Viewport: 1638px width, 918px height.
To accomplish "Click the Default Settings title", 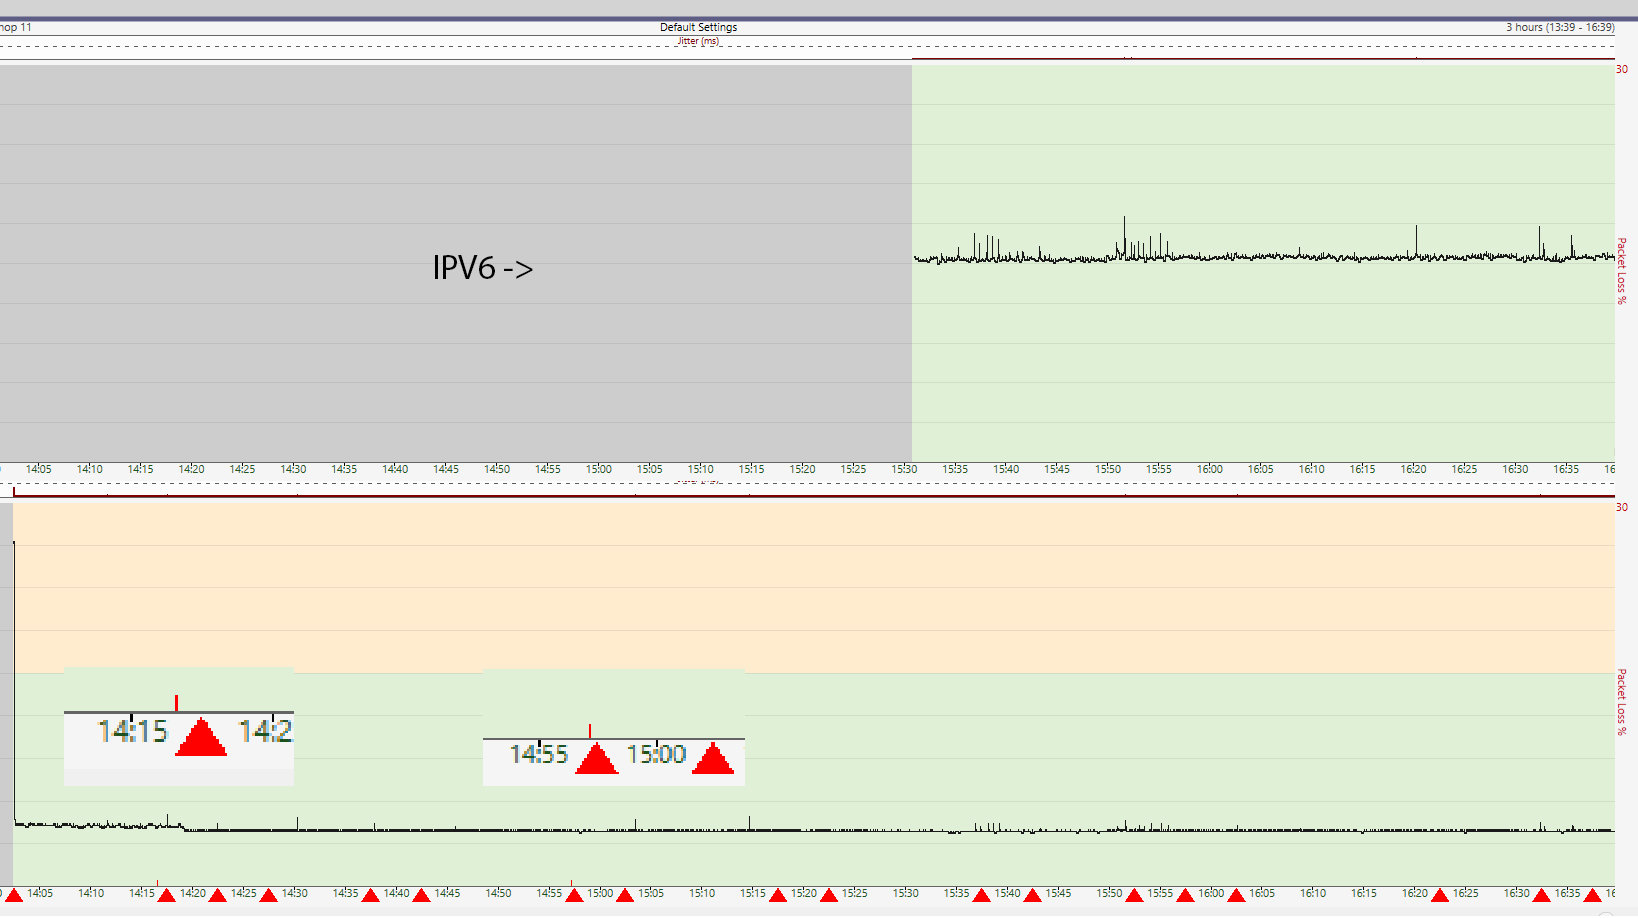I will click(698, 27).
